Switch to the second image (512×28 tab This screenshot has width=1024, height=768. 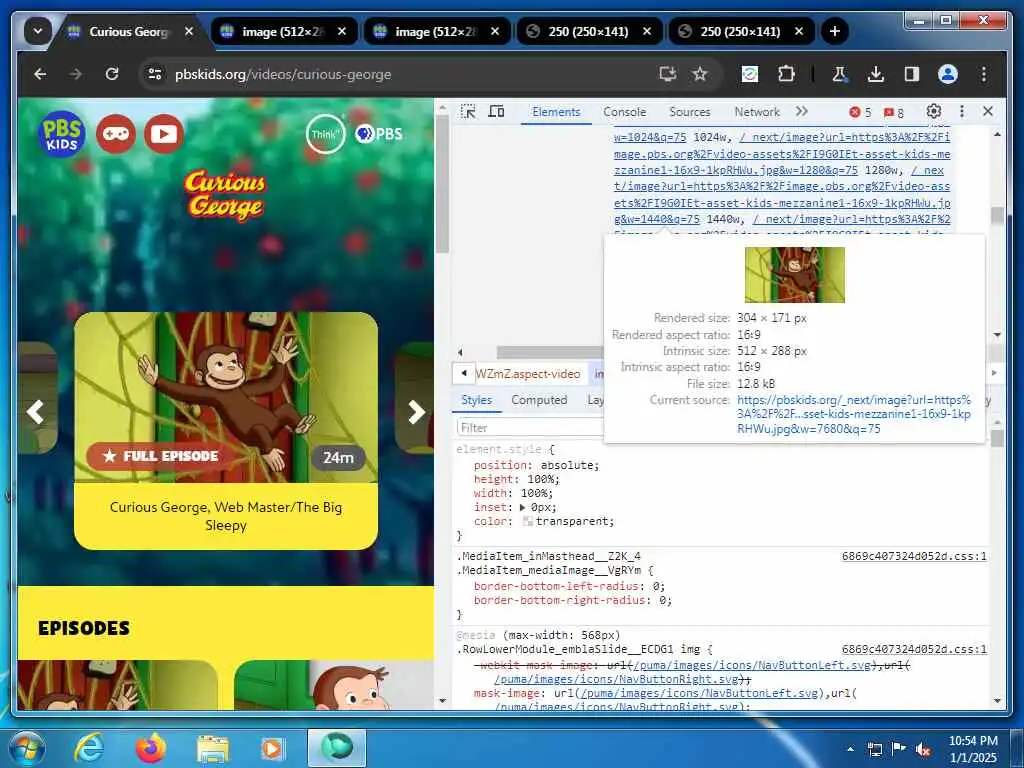[x=435, y=31]
